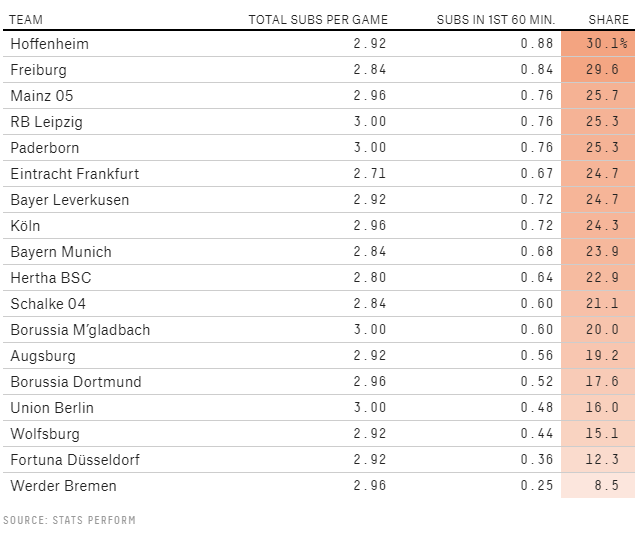Viewport: 642px width, 539px height.
Task: Click the RB Leipzig team name
Action: (47, 122)
